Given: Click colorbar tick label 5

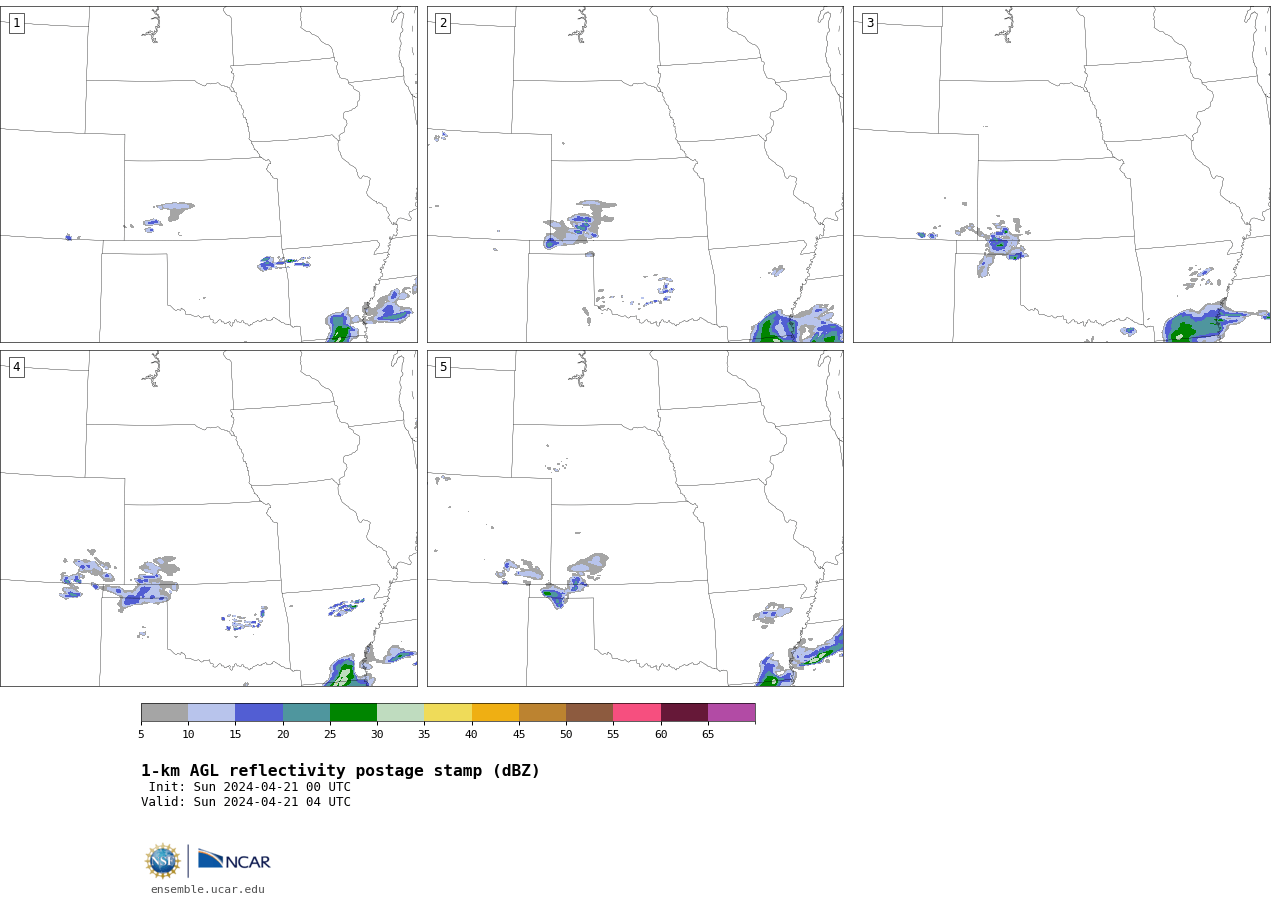Looking at the screenshot, I should [141, 735].
